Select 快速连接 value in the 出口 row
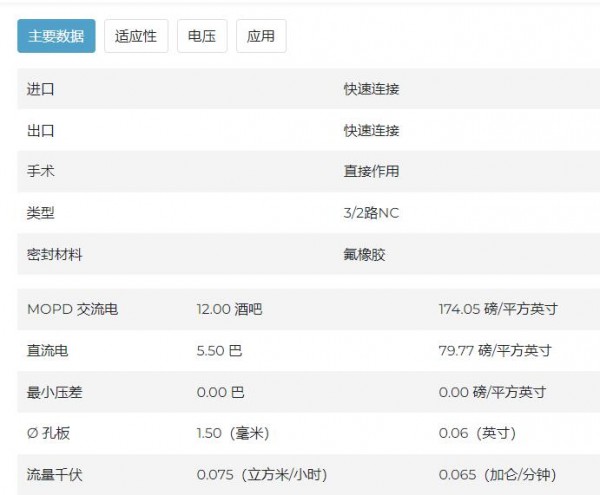This screenshot has height=495, width=600. point(371,131)
